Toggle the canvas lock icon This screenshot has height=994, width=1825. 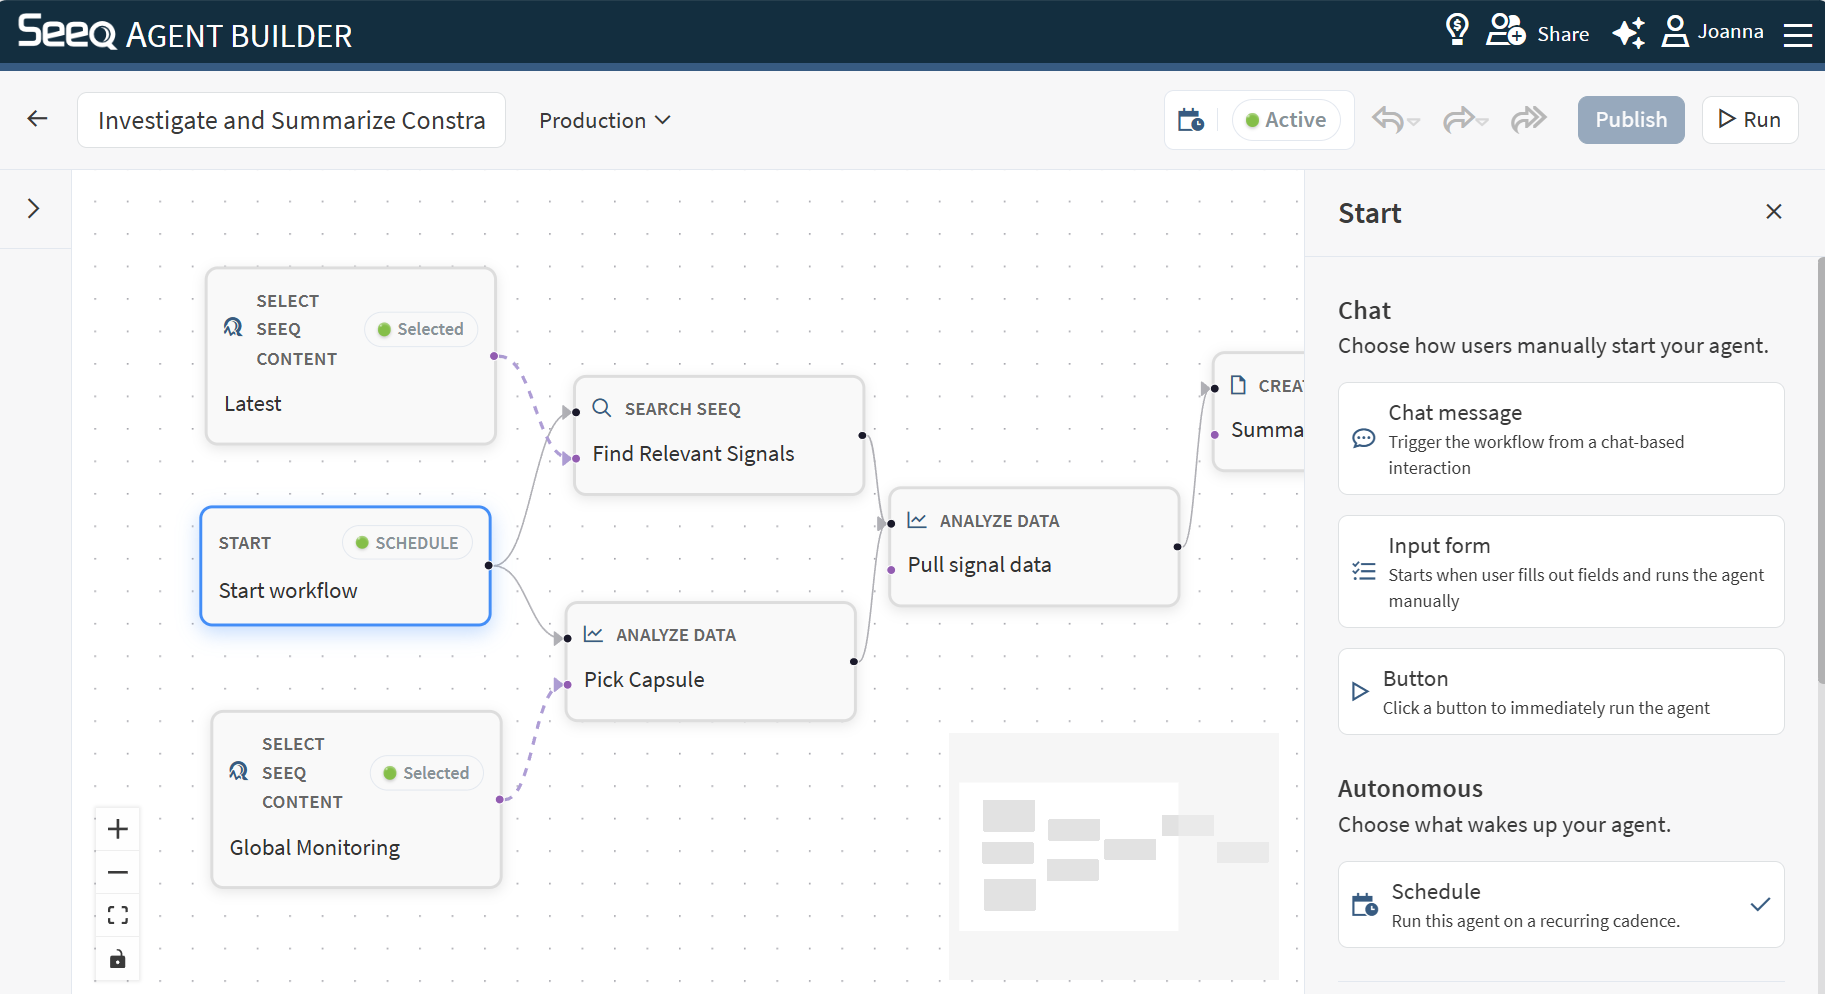[118, 959]
